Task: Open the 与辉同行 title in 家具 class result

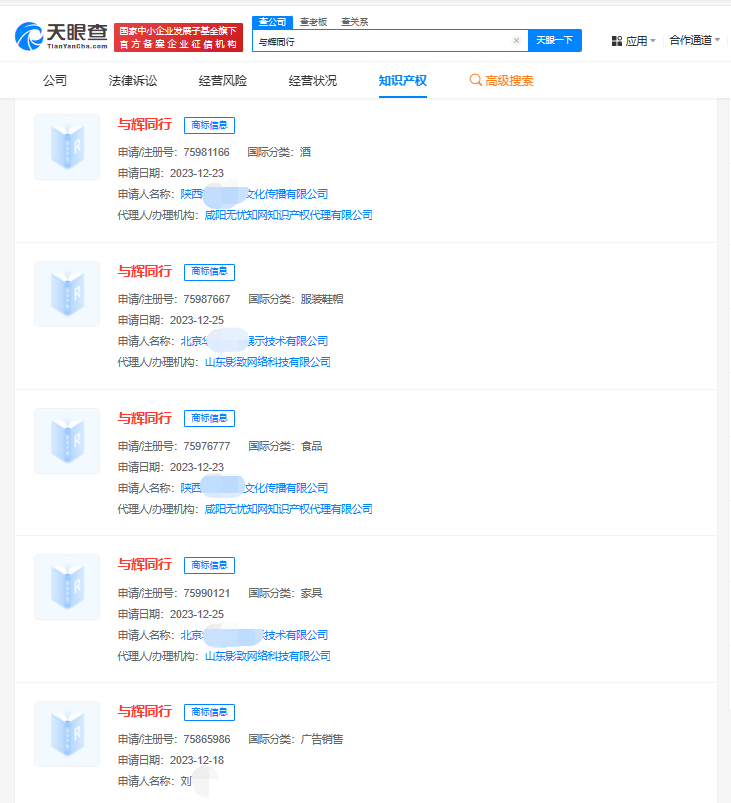Action: (145, 564)
